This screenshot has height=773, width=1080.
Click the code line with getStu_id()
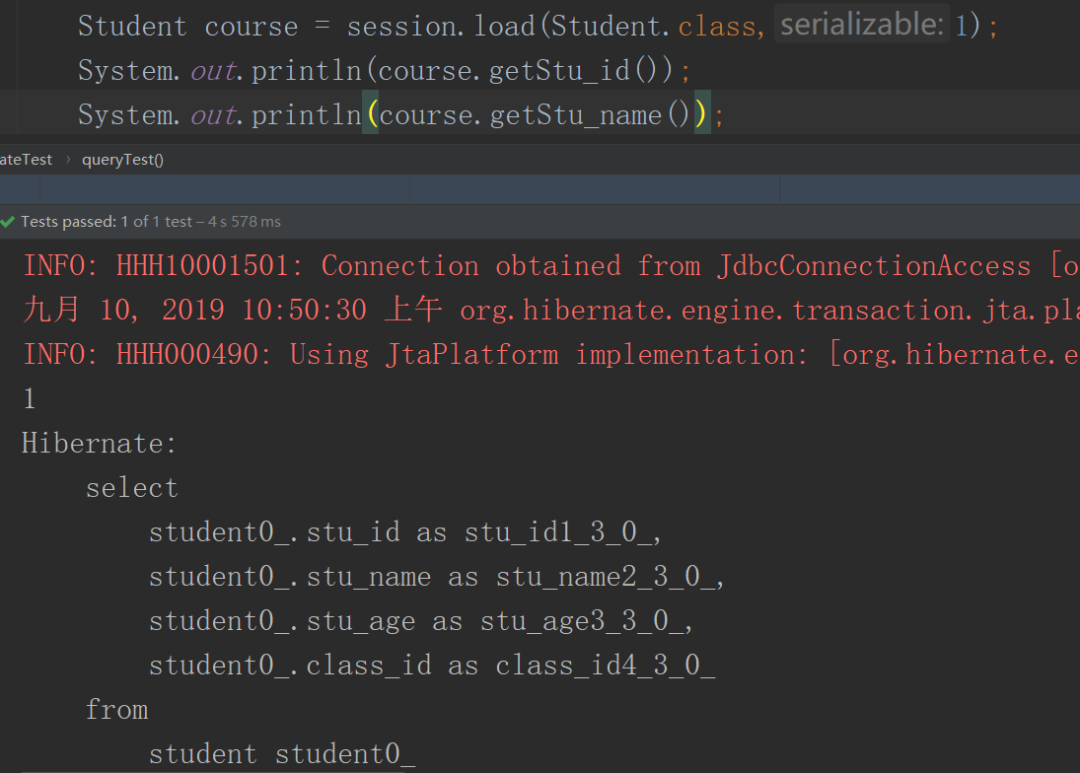pos(384,70)
